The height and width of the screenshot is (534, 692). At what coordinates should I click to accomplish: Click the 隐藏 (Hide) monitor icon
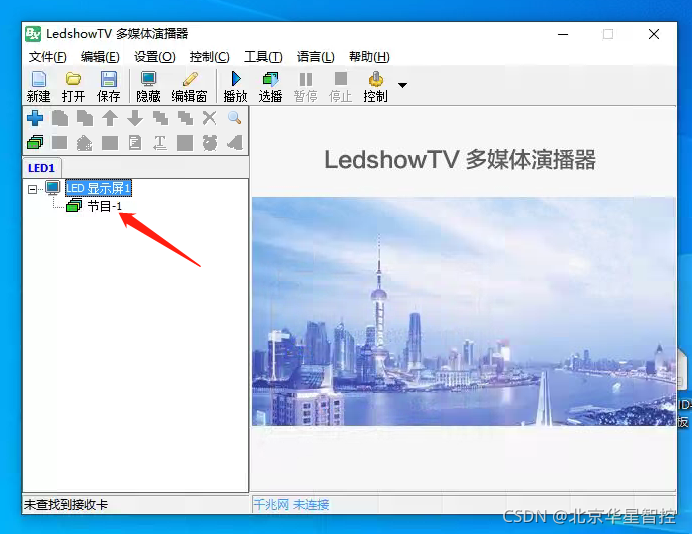(148, 86)
